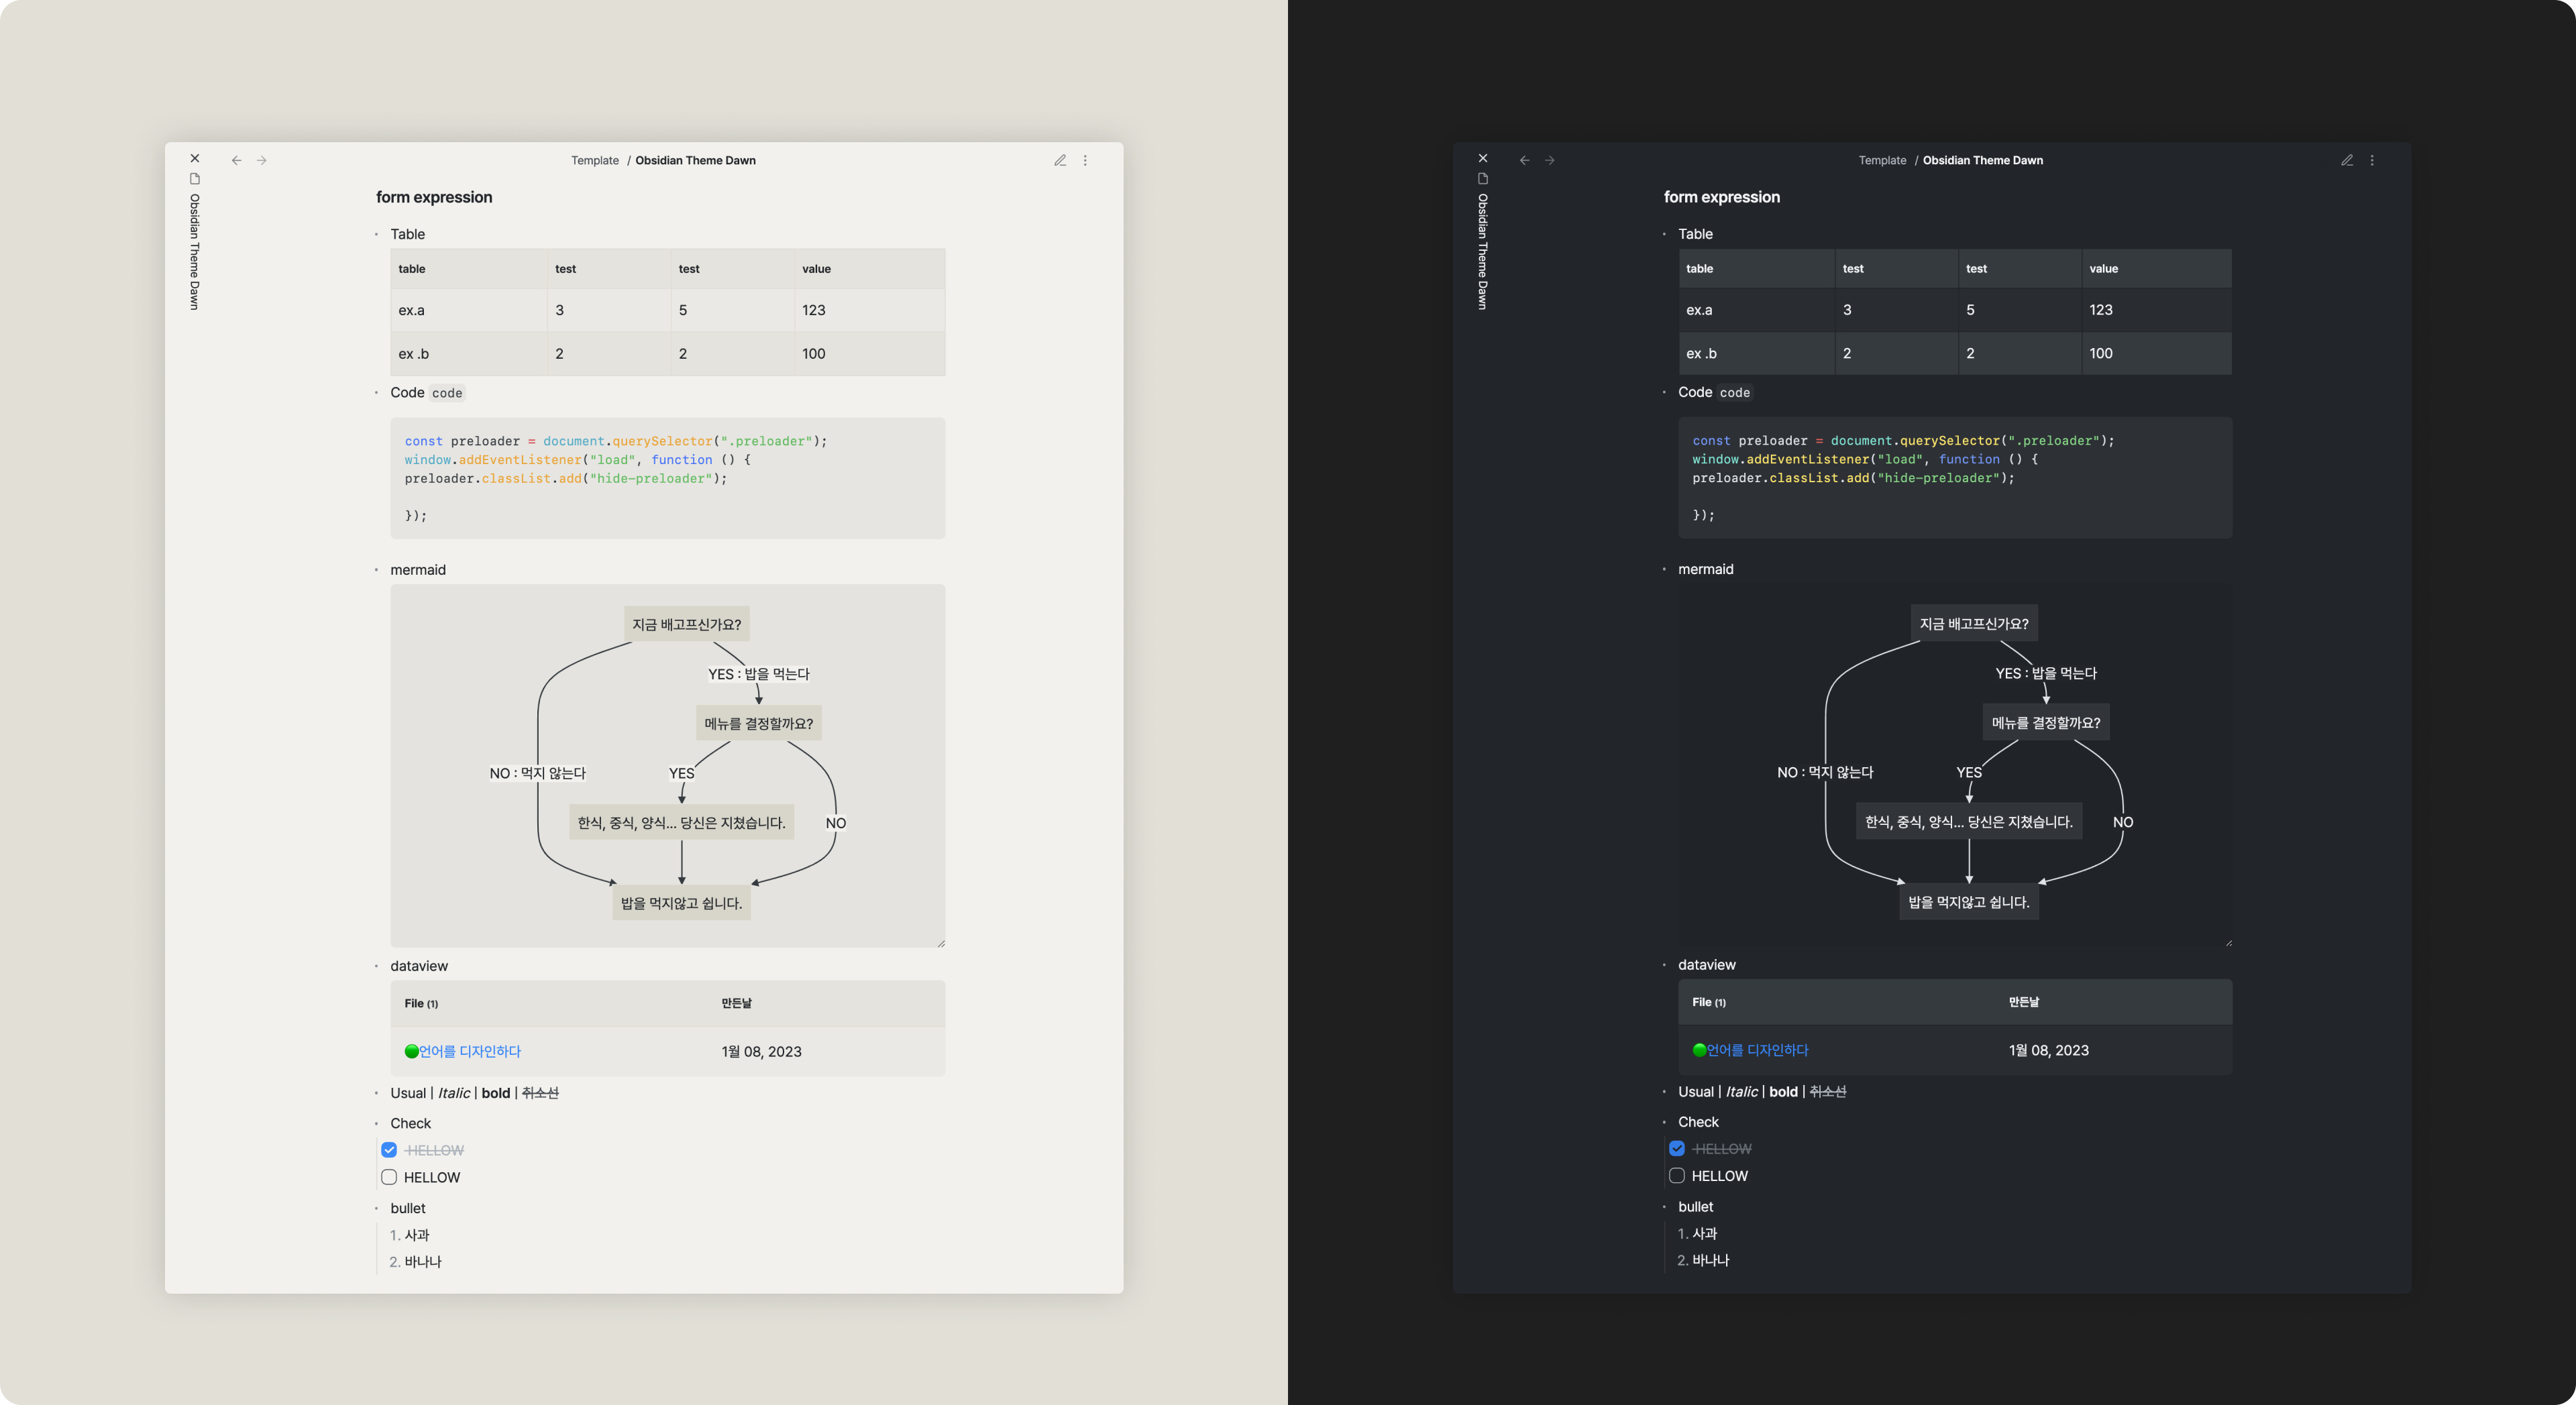Click edit pencil icon in dark window
Screen dimensions: 2576x1405
(x=2347, y=160)
